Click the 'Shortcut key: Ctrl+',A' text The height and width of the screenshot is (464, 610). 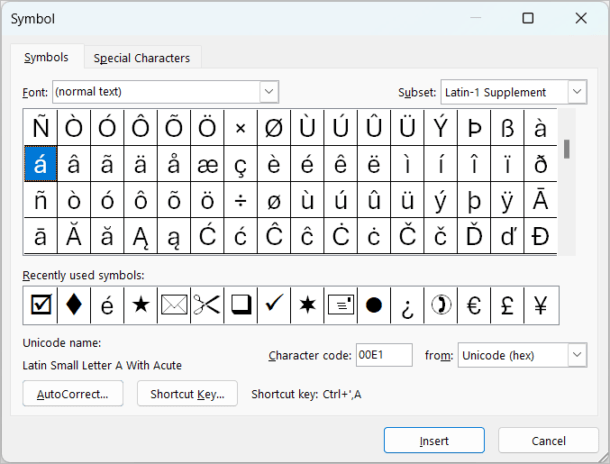click(306, 394)
